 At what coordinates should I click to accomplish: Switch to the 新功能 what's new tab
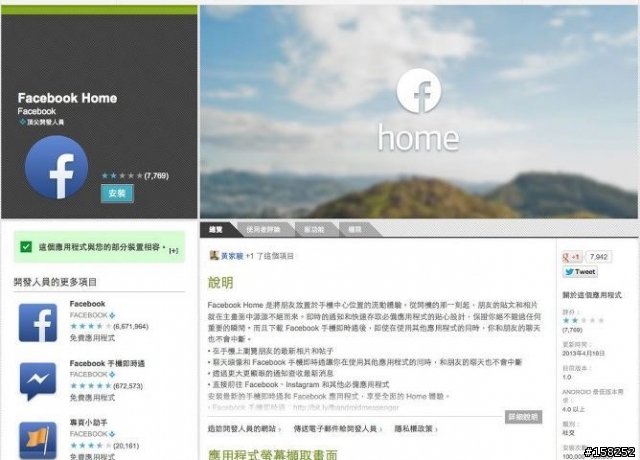click(314, 230)
